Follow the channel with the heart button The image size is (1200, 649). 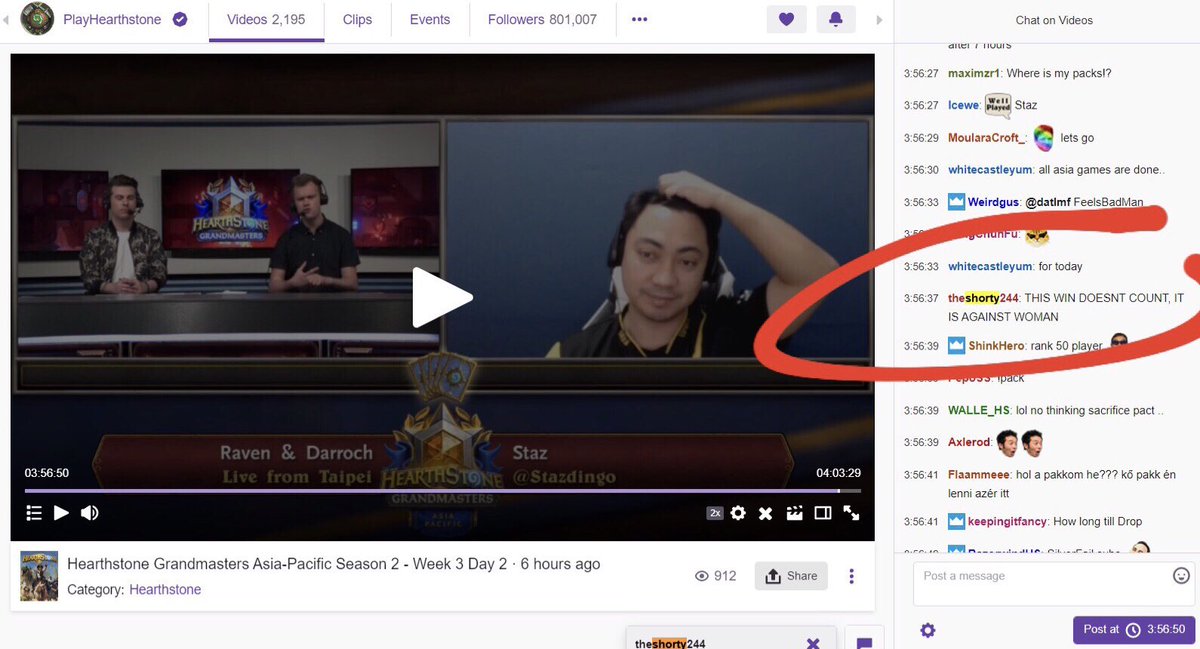tap(786, 19)
